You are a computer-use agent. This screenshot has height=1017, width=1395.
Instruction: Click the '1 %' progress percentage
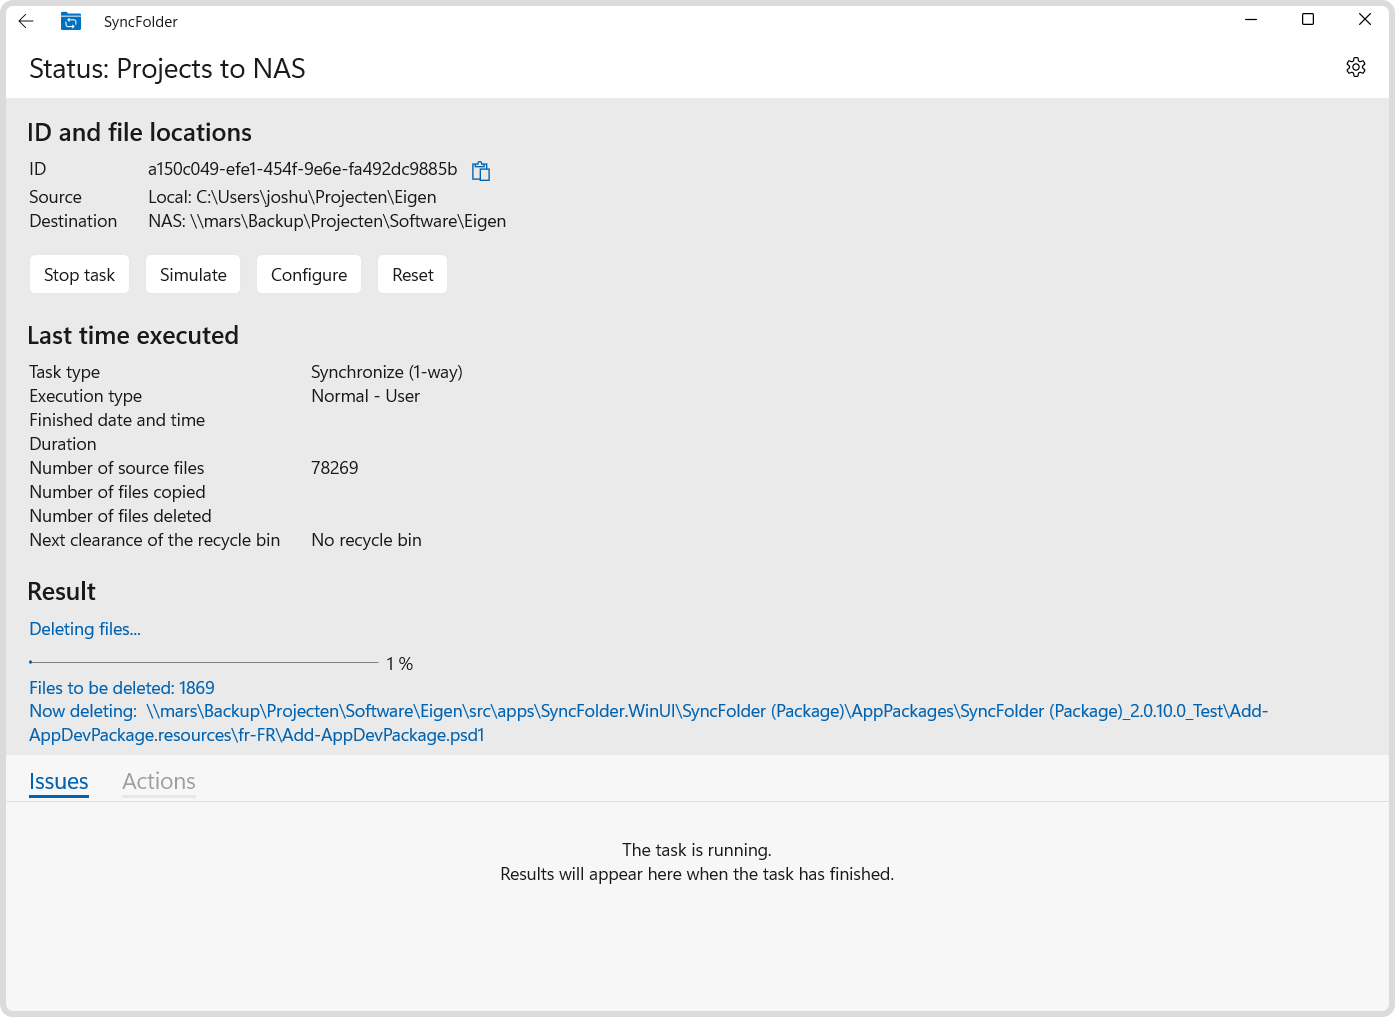[x=400, y=664]
